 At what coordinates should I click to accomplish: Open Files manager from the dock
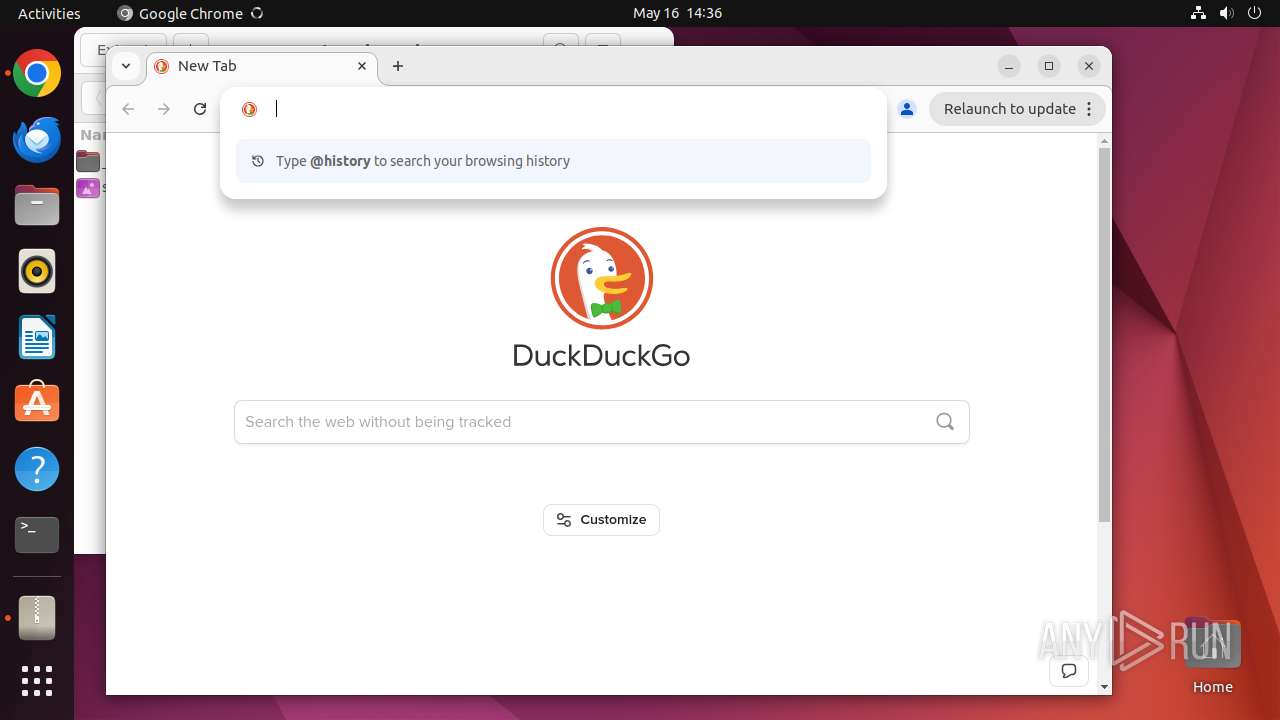click(x=37, y=205)
